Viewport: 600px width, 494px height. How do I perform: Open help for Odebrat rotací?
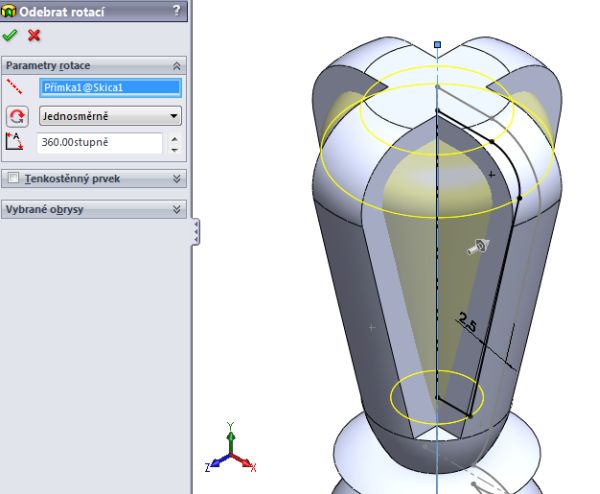[177, 10]
